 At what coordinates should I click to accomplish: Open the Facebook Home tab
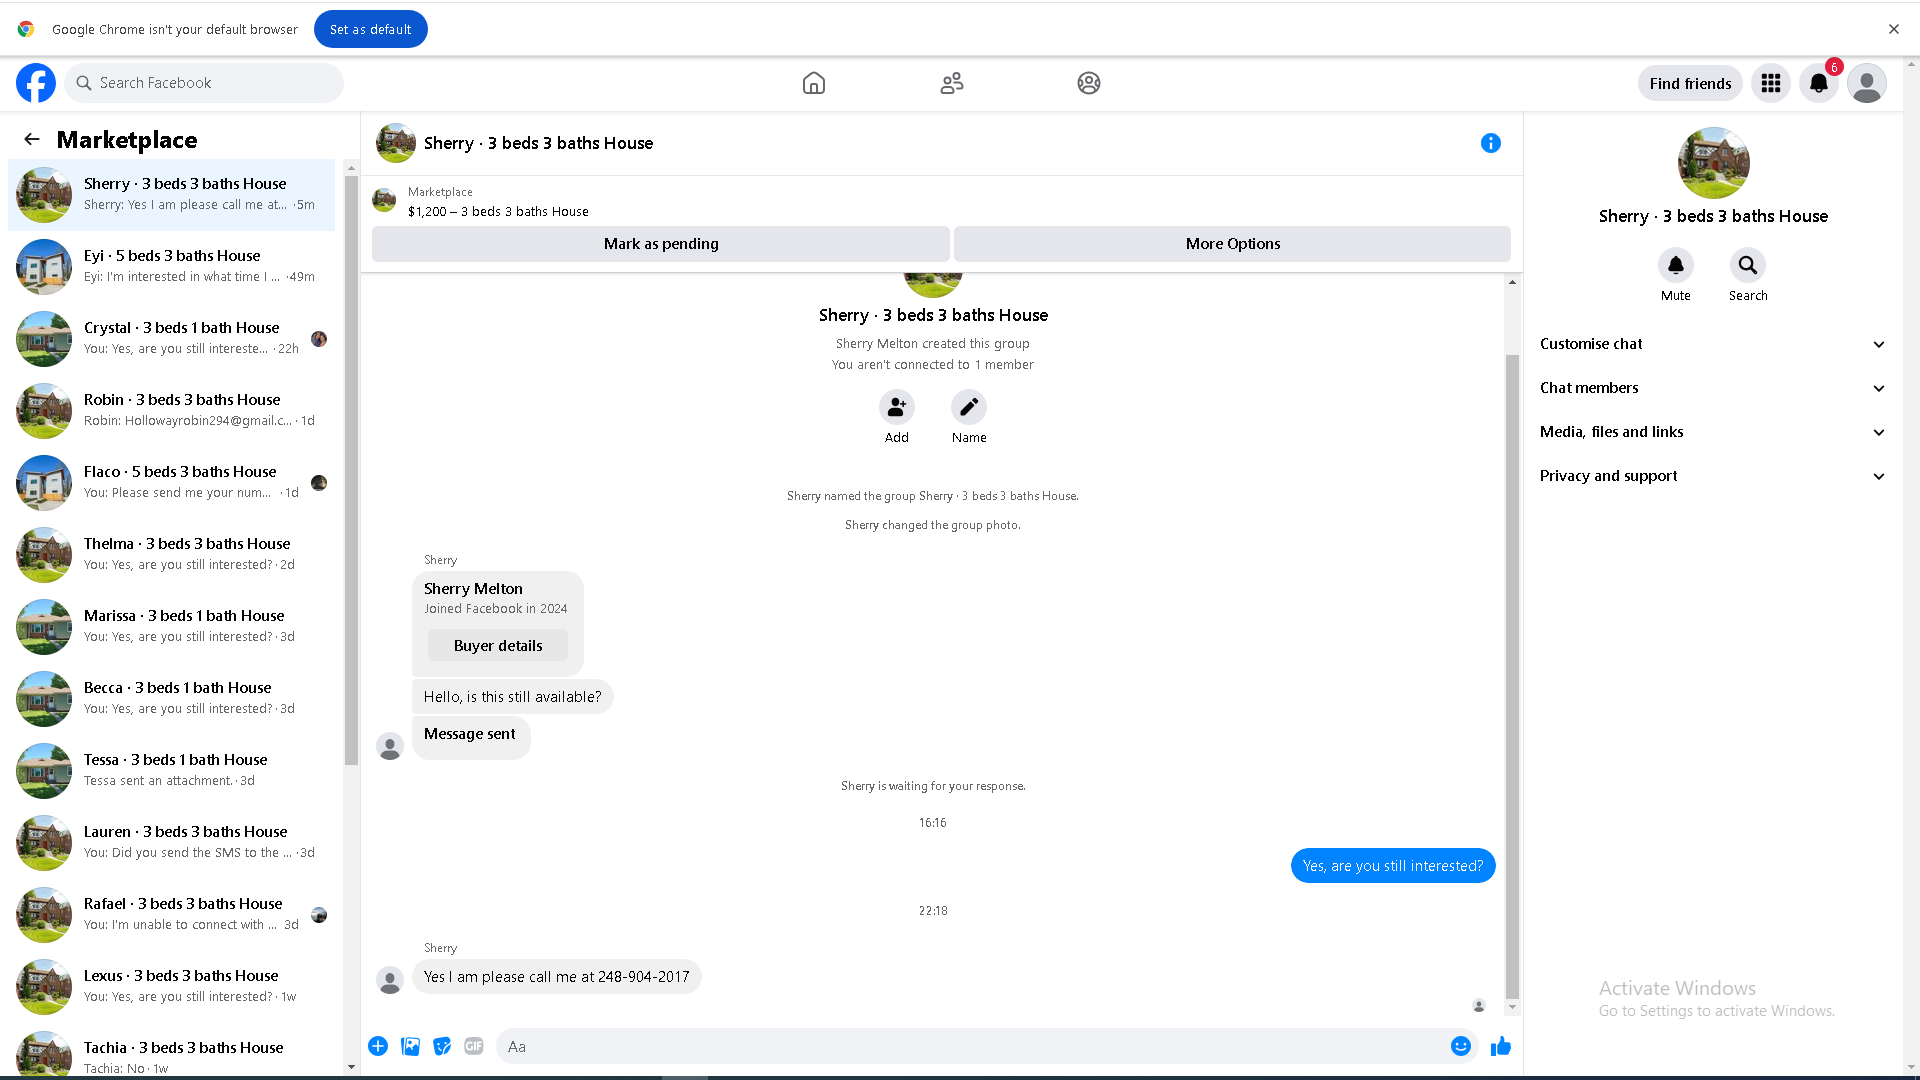coord(814,83)
